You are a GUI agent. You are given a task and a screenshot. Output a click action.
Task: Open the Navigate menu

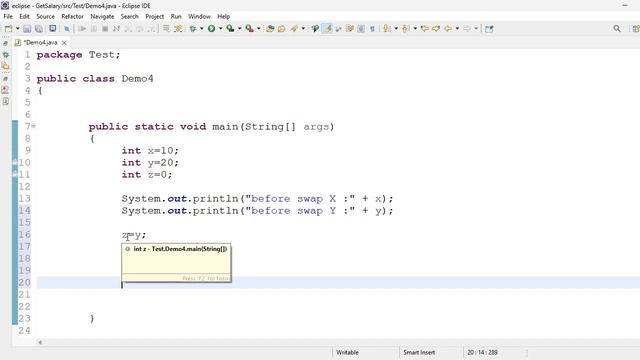pos(102,16)
